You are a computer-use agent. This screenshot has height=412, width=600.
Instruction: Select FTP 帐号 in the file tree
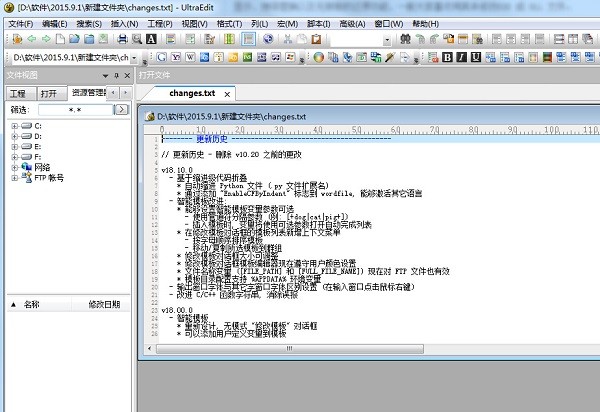tap(48, 178)
